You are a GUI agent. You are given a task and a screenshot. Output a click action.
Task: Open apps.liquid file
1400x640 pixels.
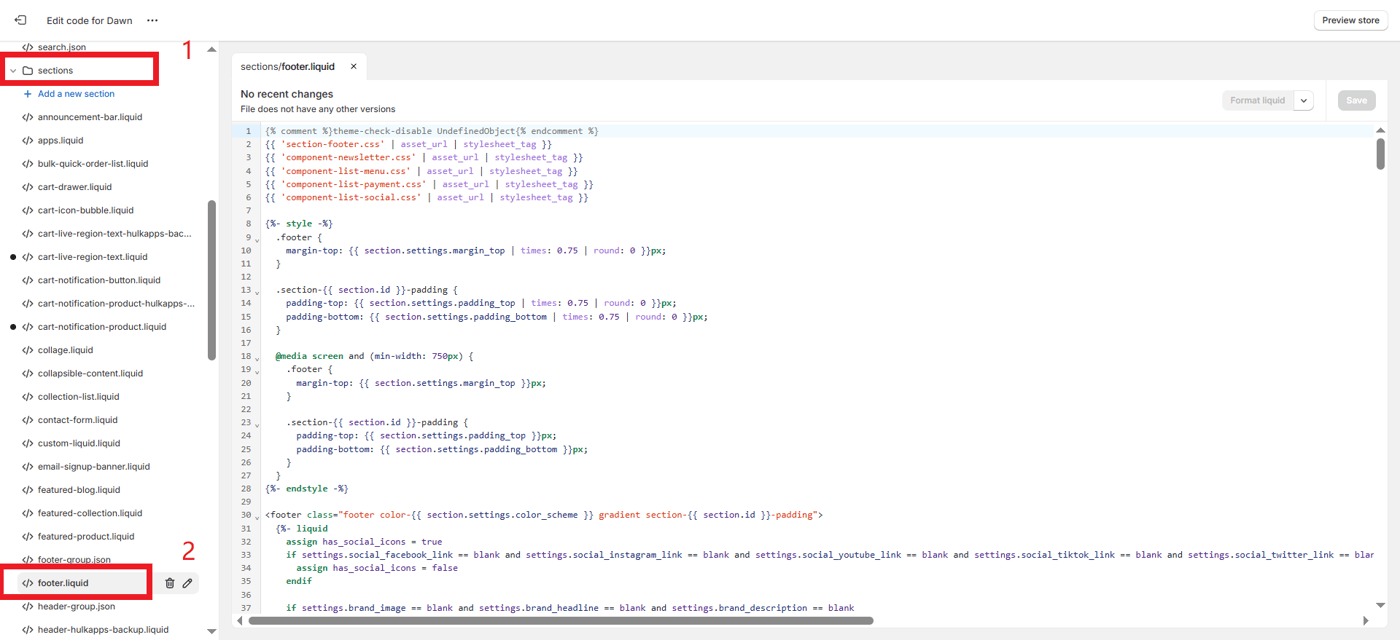click(x=60, y=140)
